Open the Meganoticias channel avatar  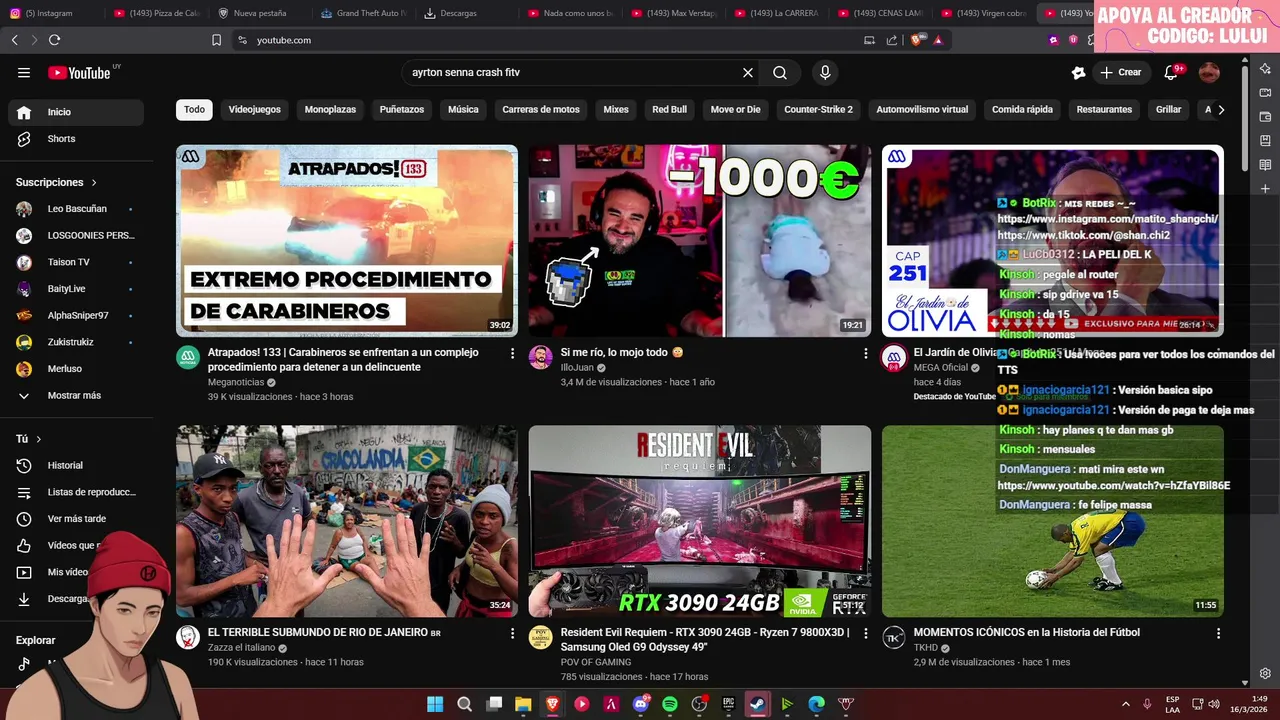tap(188, 357)
